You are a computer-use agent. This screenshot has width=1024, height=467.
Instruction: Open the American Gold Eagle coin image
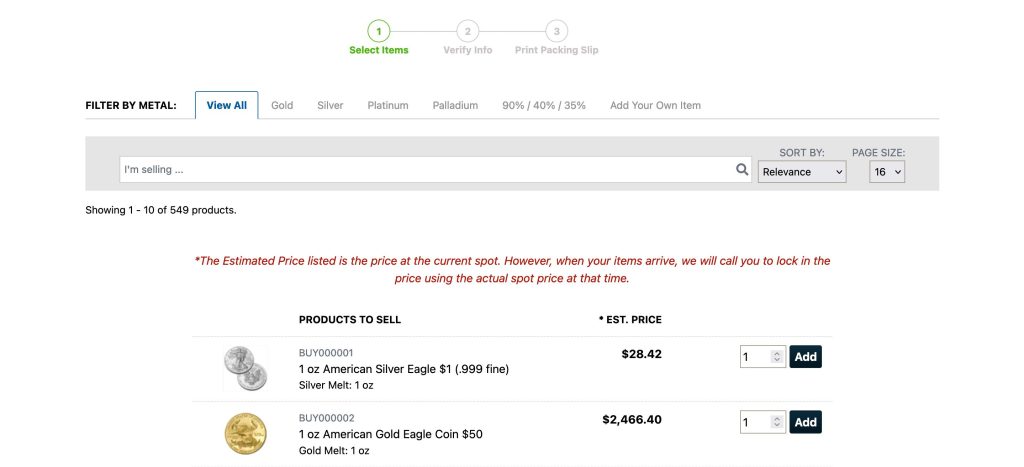pyautogui.click(x=245, y=433)
